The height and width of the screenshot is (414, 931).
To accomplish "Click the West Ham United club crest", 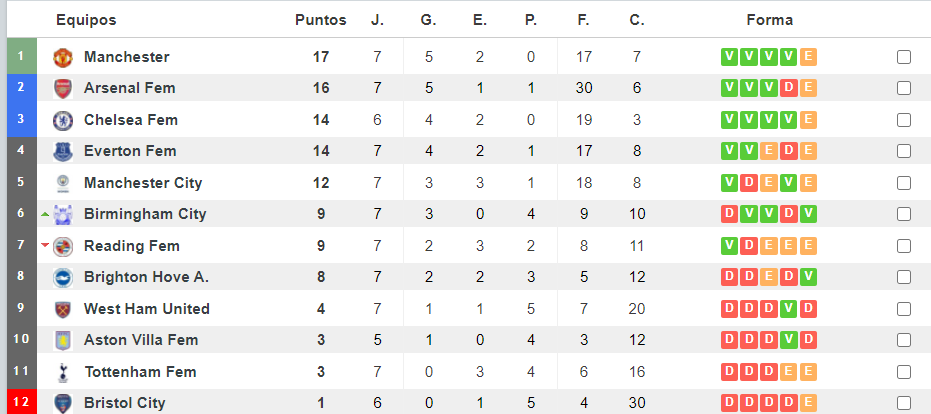I will click(x=63, y=309).
